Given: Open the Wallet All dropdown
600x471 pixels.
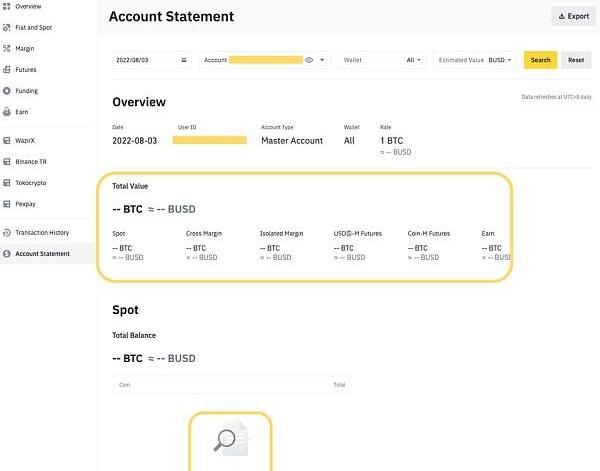Looking at the screenshot, I should click(414, 60).
